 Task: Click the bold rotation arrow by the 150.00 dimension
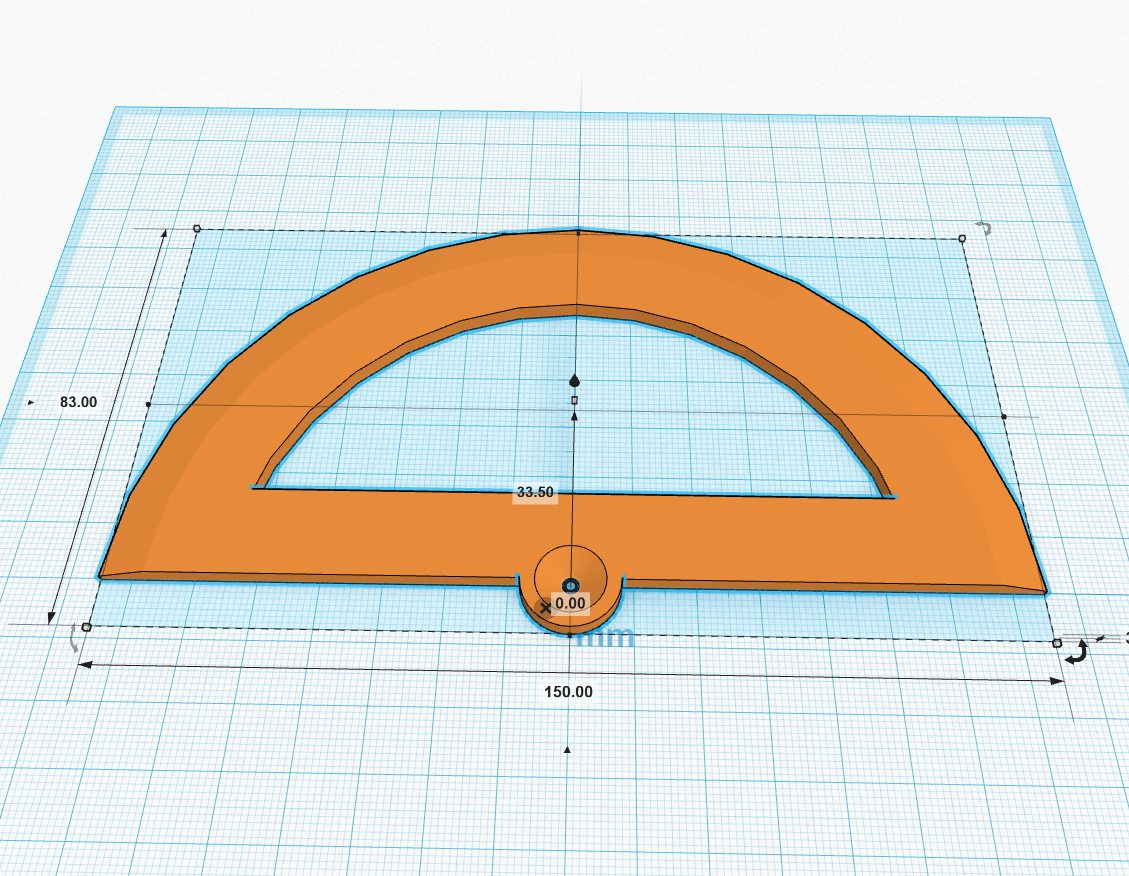[x=1076, y=654]
